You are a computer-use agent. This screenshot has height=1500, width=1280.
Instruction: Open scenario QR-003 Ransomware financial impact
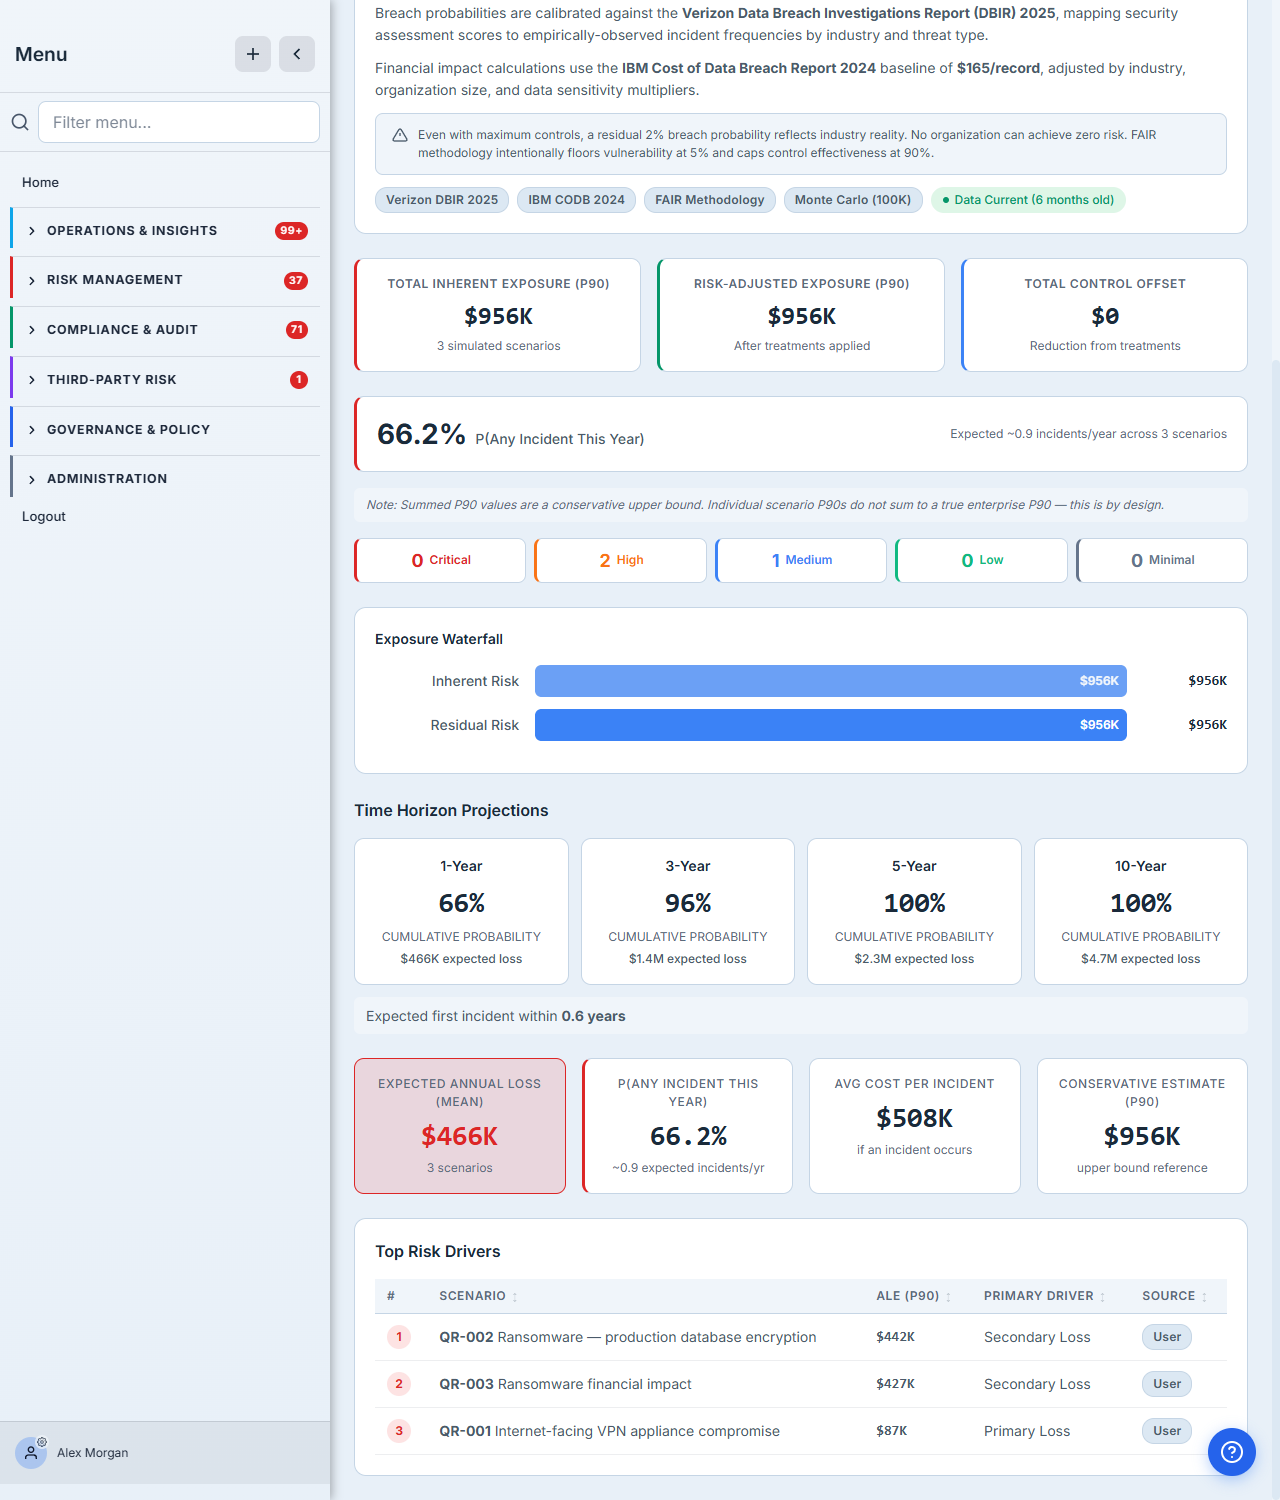pyautogui.click(x=565, y=1384)
